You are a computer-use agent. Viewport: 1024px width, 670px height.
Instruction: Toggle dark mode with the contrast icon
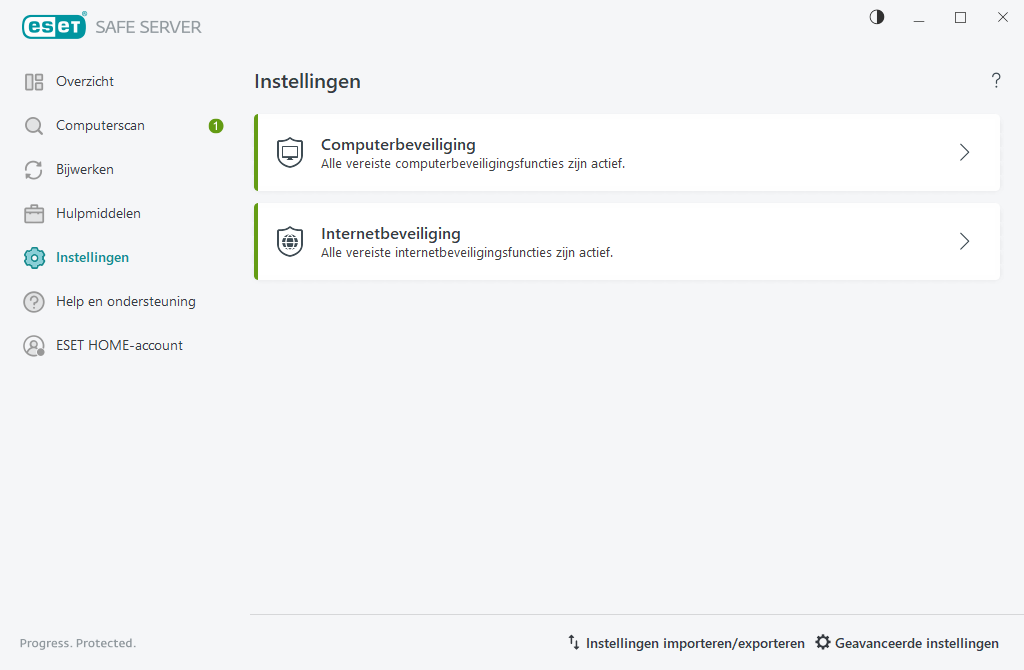coord(876,17)
